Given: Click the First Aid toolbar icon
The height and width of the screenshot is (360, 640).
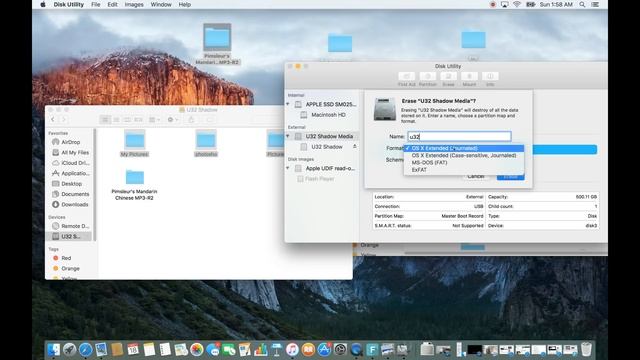Looking at the screenshot, I should point(407,76).
